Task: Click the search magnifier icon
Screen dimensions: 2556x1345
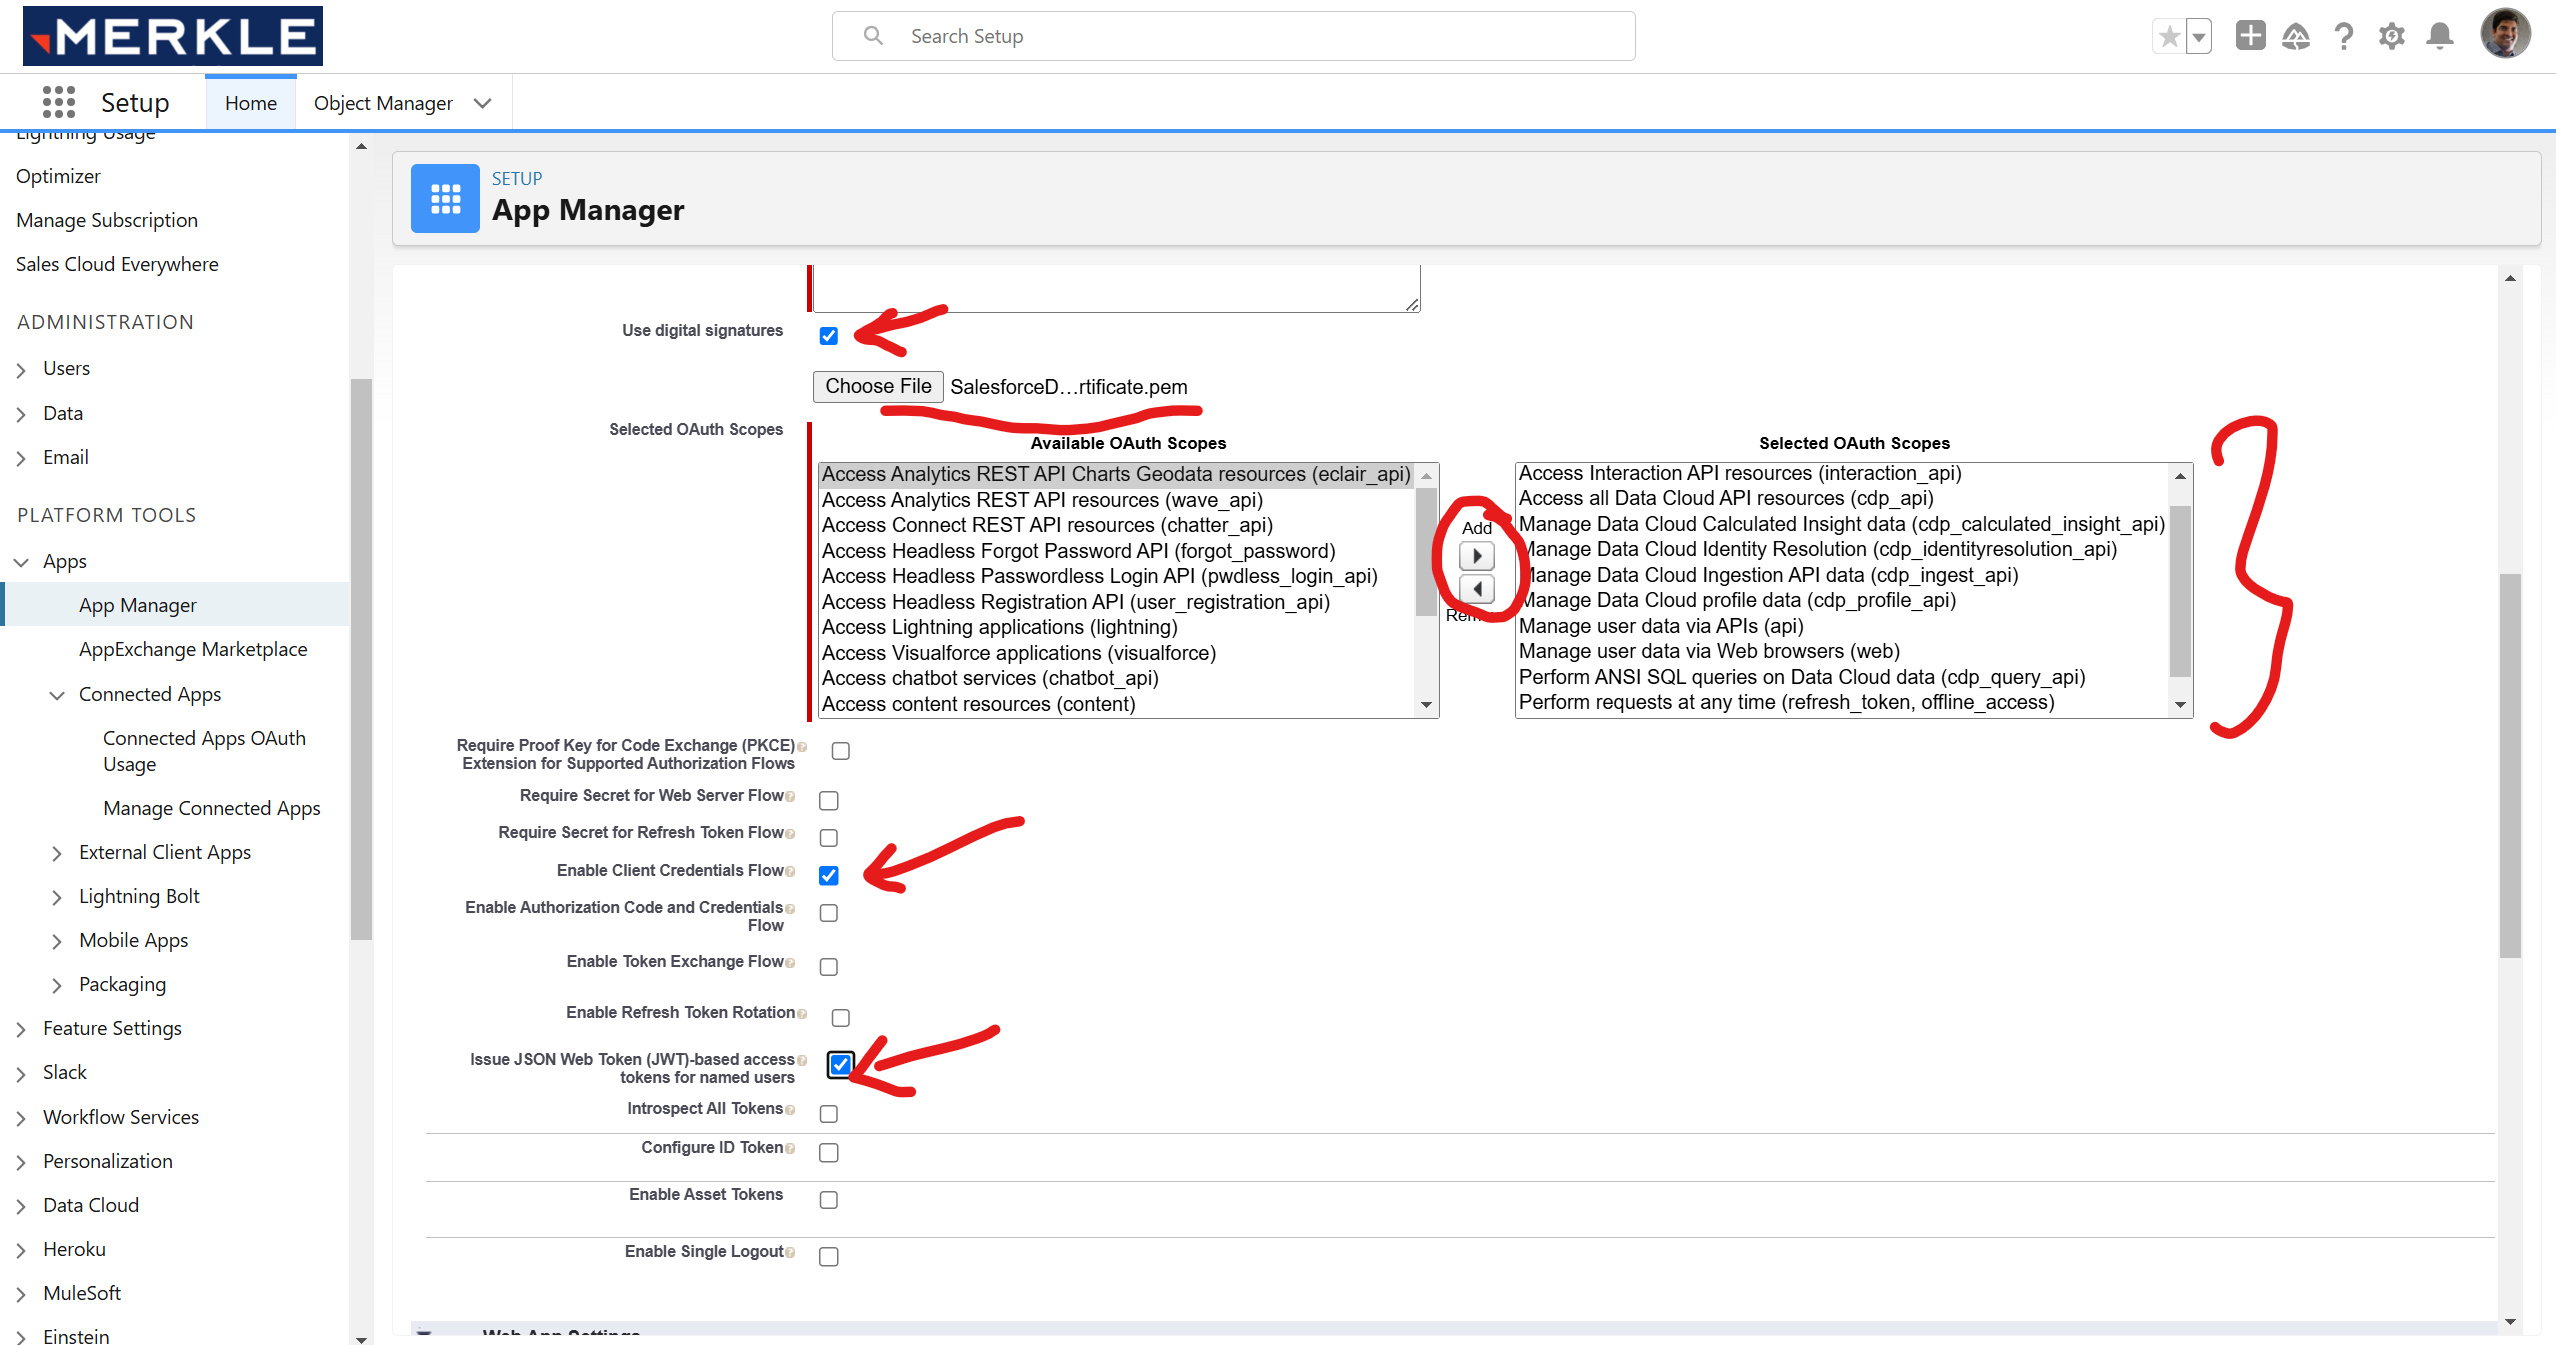Action: point(873,36)
